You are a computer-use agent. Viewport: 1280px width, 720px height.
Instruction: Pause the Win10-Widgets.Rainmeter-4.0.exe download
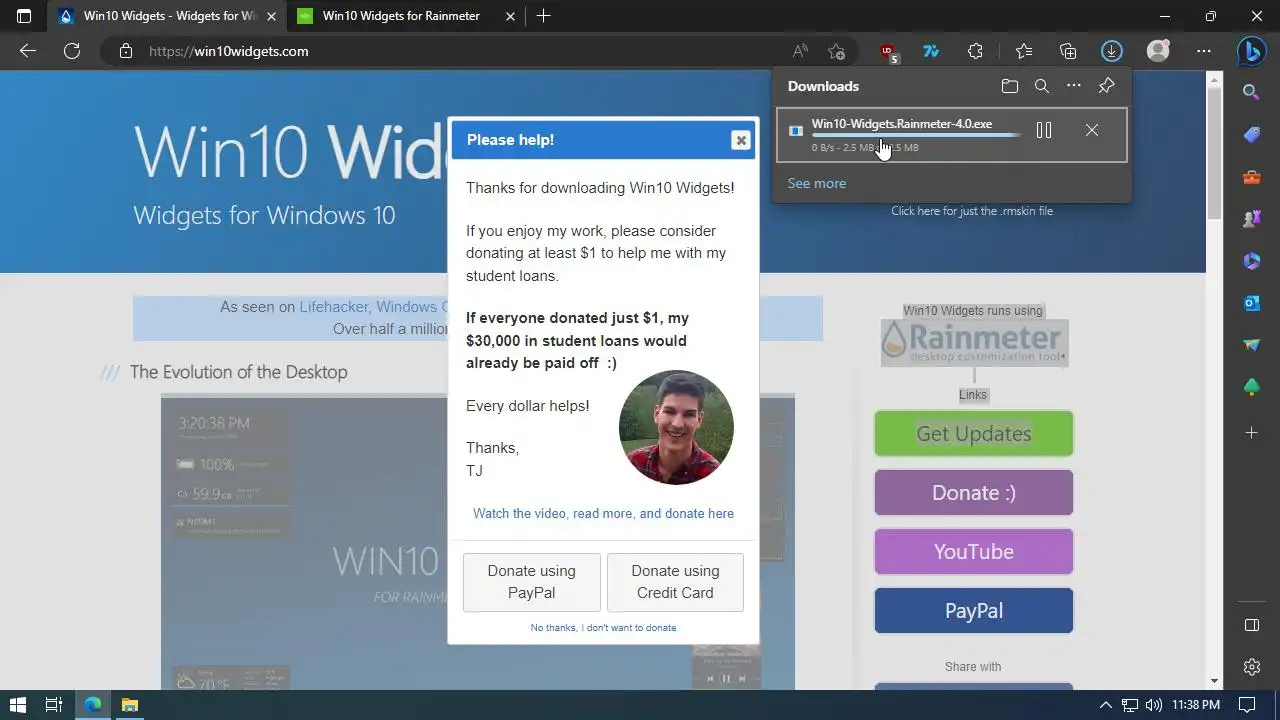pyautogui.click(x=1044, y=130)
